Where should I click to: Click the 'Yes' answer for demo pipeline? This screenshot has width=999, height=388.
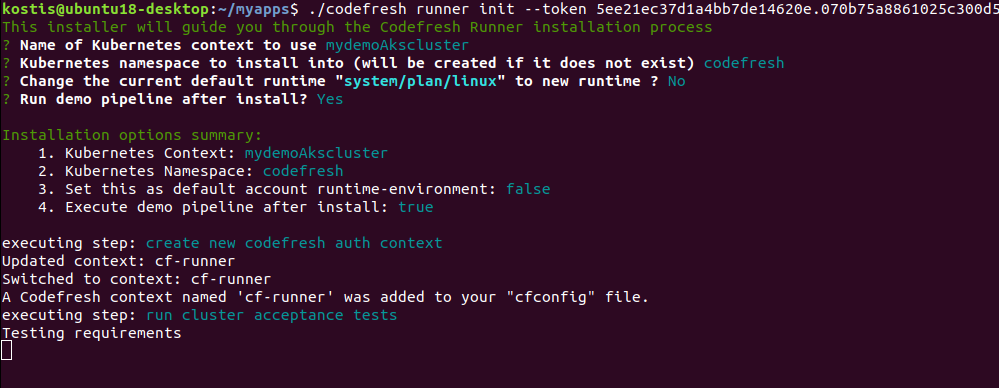(330, 99)
